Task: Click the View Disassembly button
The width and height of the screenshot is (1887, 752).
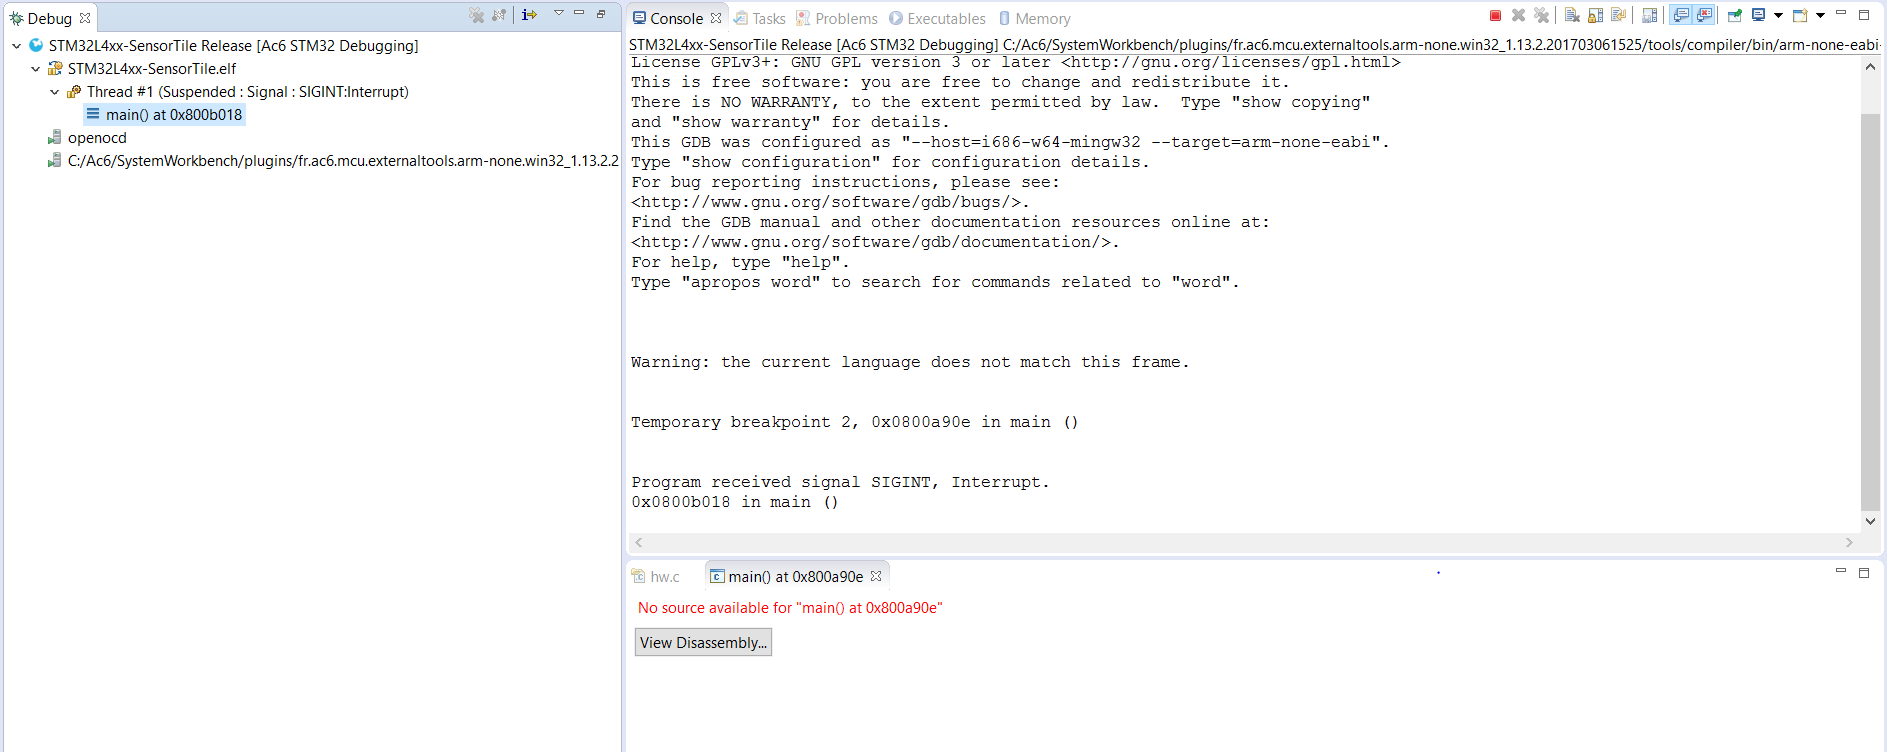Action: (x=703, y=642)
